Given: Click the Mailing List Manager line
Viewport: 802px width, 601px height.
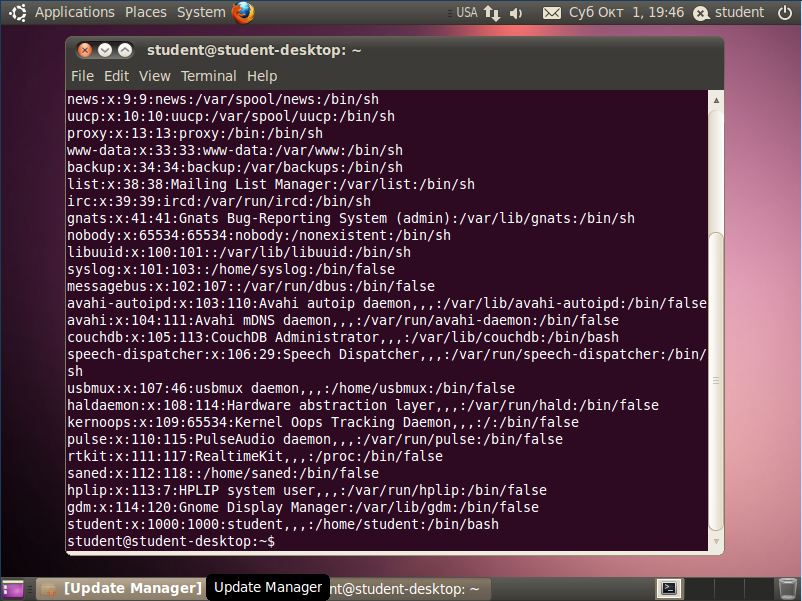Looking at the screenshot, I should 271,184.
